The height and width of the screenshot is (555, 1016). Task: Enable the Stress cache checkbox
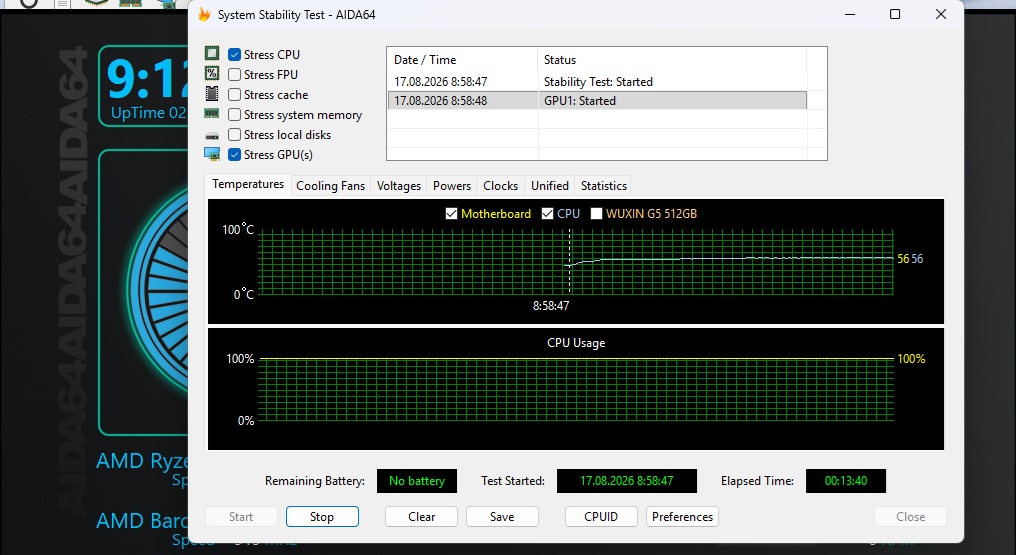pyautogui.click(x=235, y=95)
